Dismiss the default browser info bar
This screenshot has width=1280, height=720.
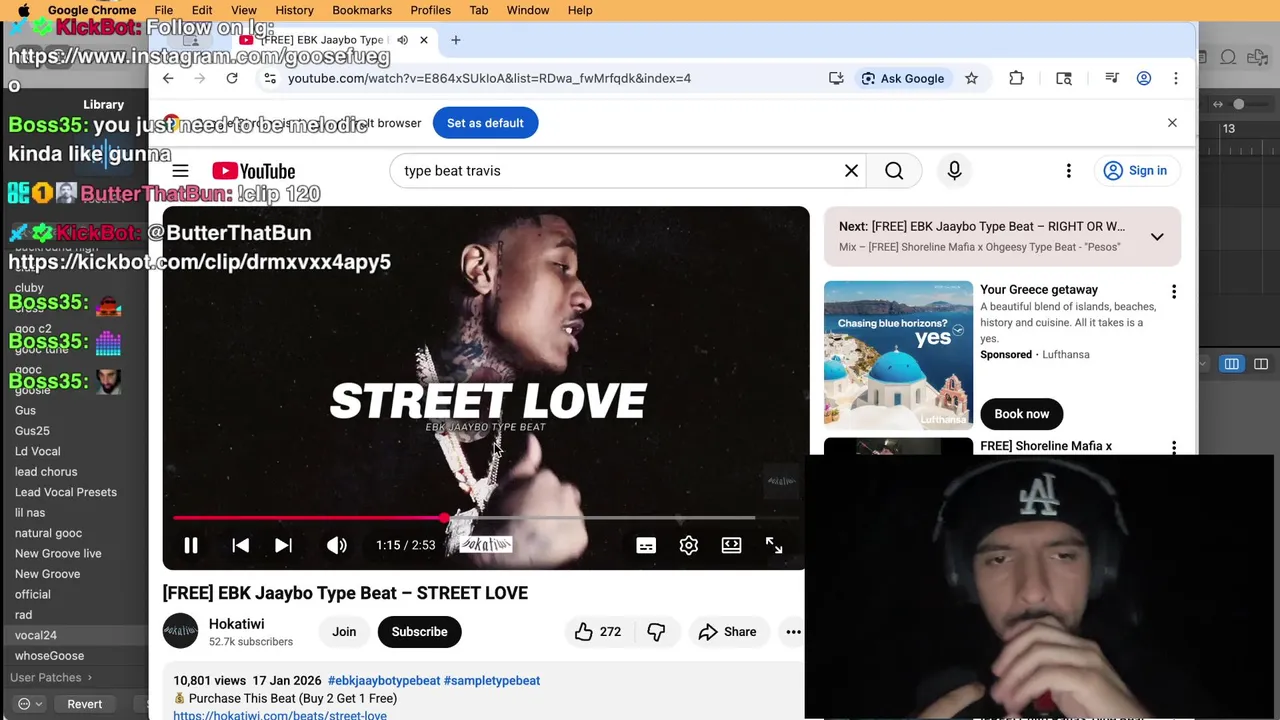point(1172,123)
